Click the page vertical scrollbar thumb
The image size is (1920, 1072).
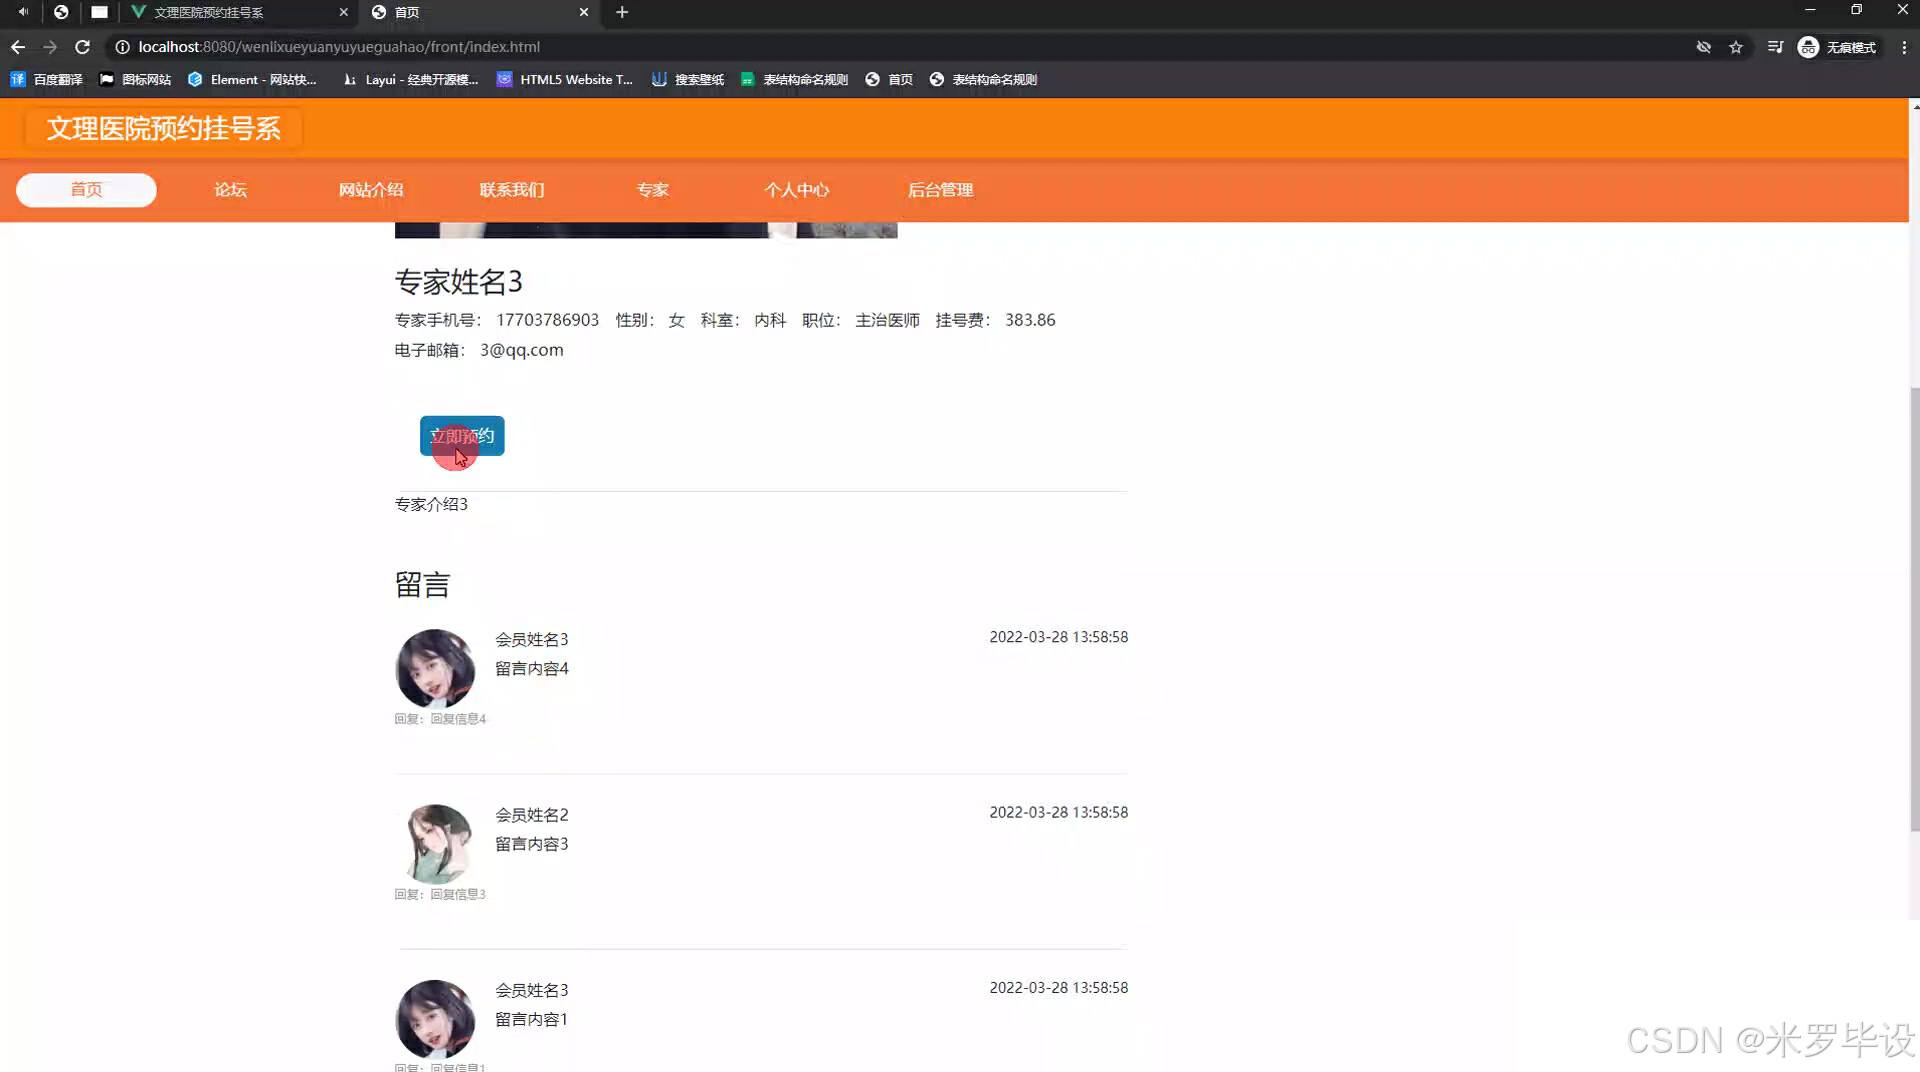pos(1914,608)
